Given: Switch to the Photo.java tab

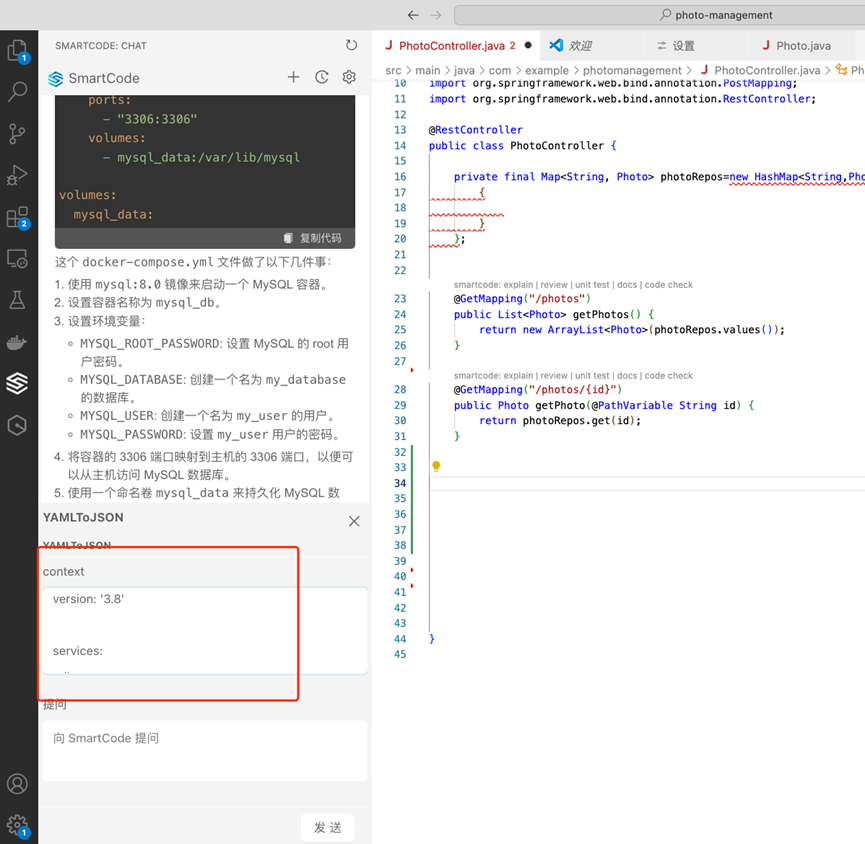Looking at the screenshot, I should 803,46.
